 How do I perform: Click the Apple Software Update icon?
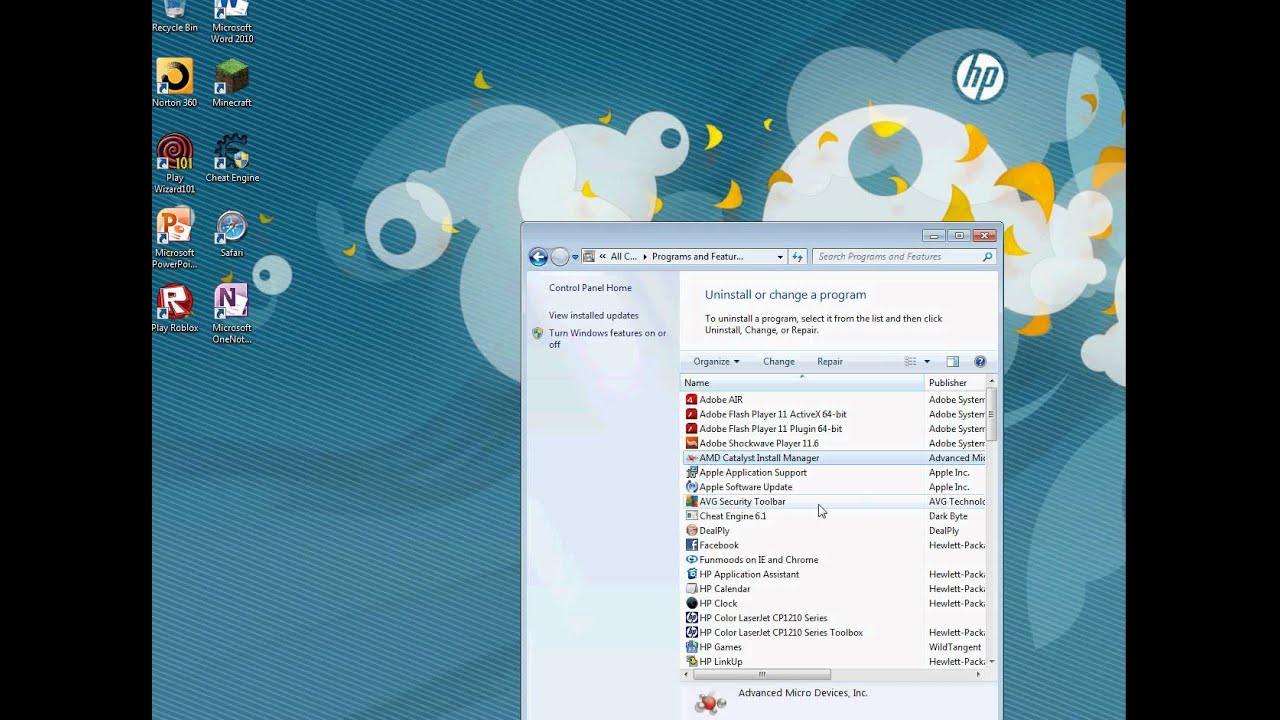(691, 487)
